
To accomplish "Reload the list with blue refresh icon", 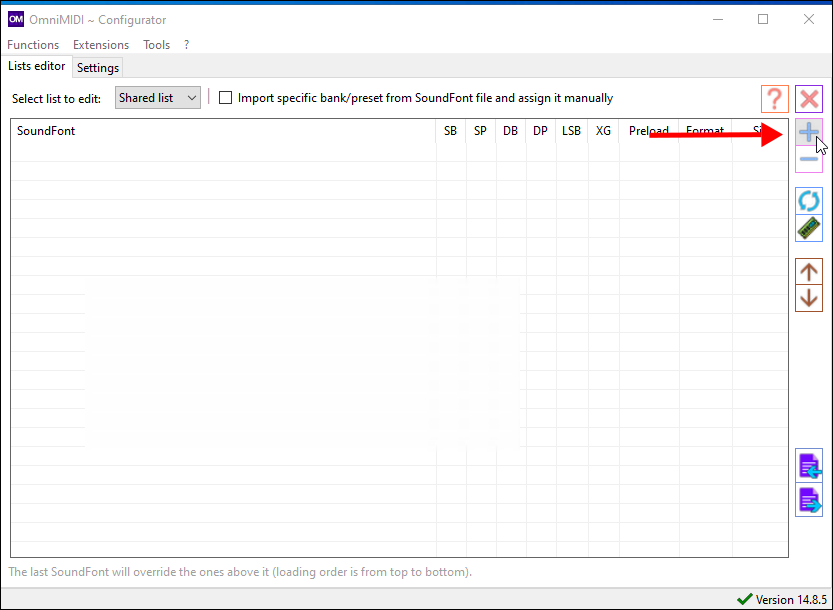I will pyautogui.click(x=808, y=201).
